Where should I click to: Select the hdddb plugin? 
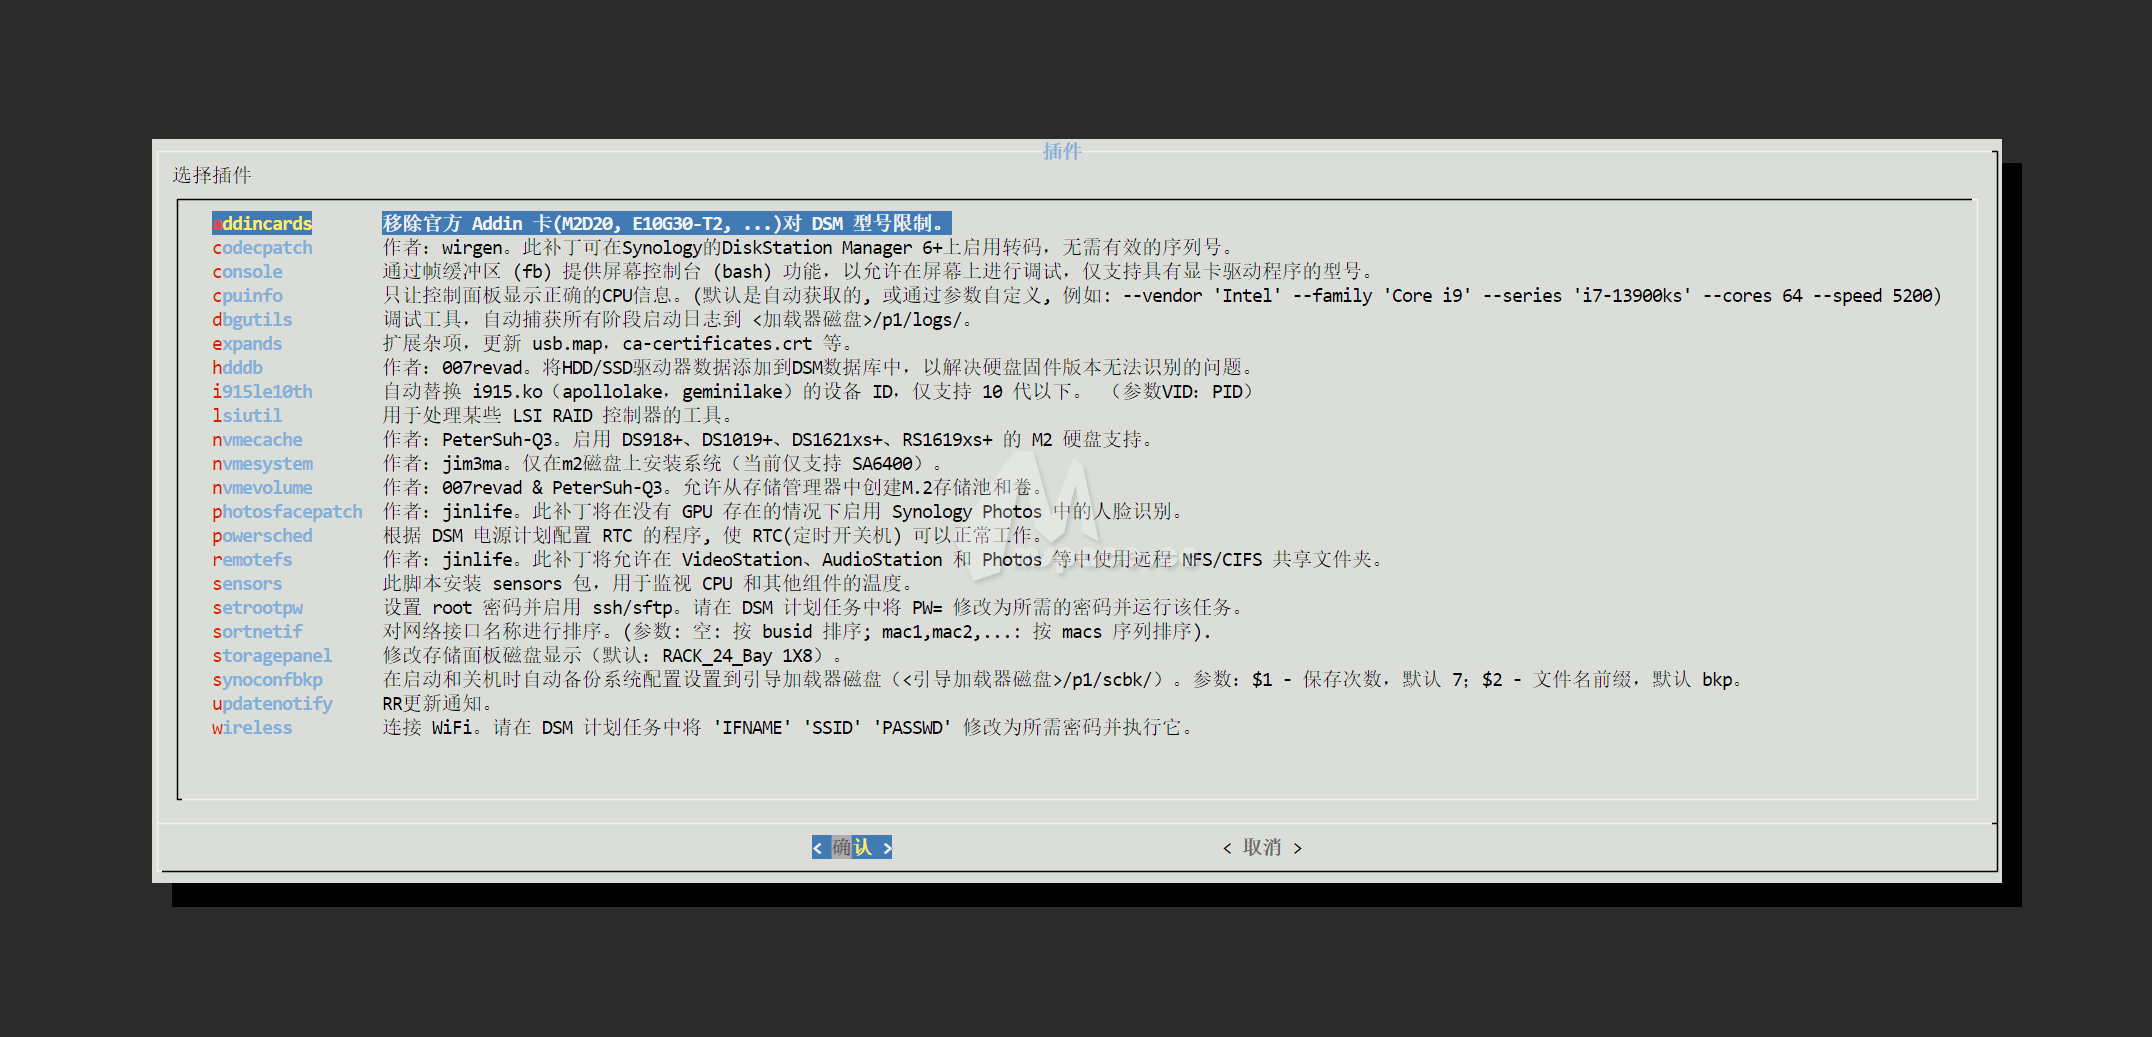point(237,367)
